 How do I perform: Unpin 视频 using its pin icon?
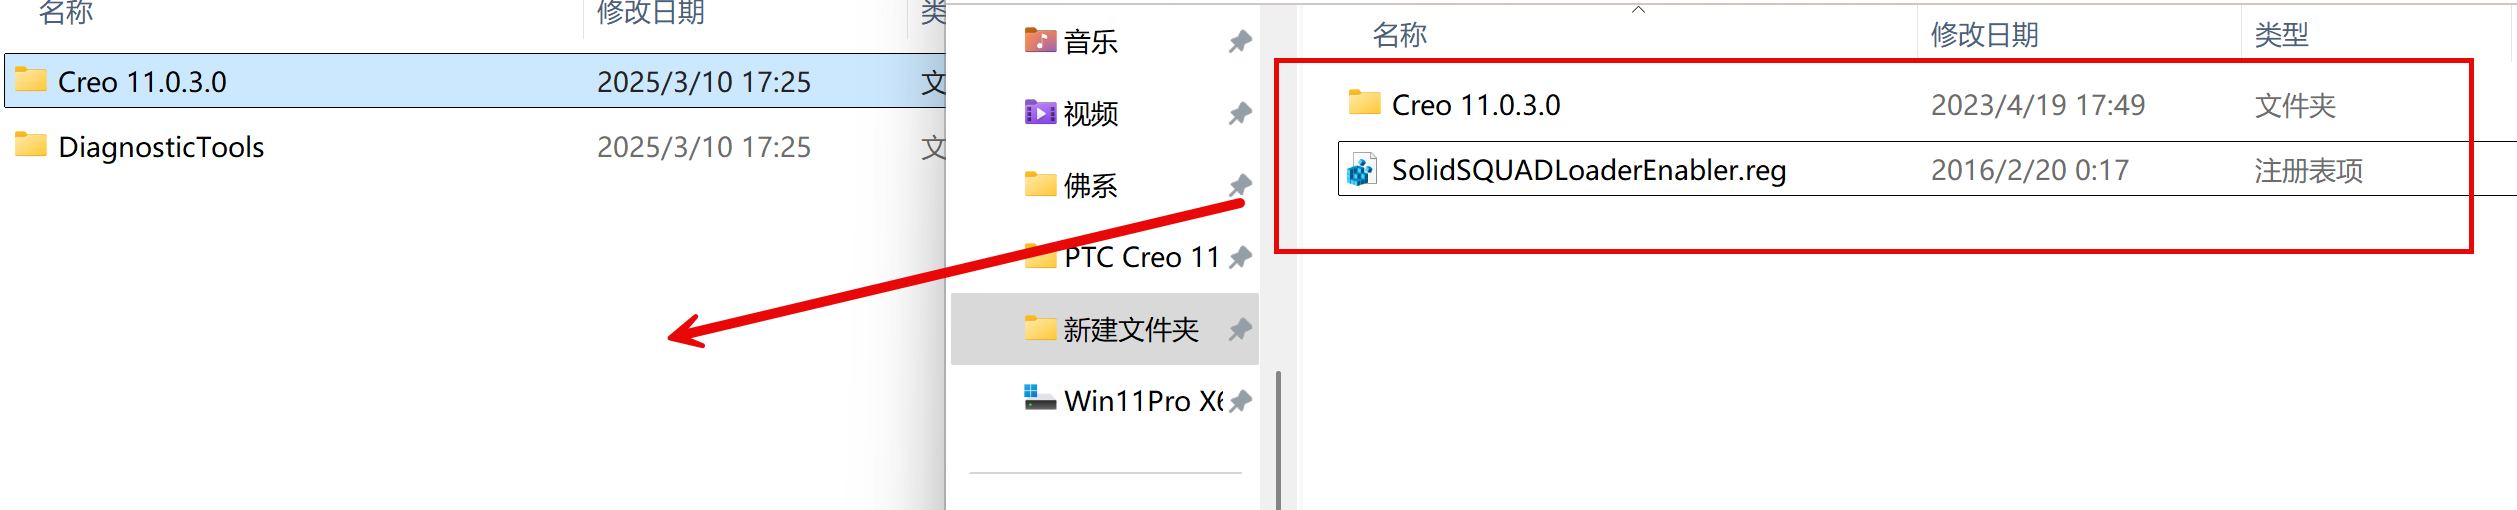[x=1240, y=113]
